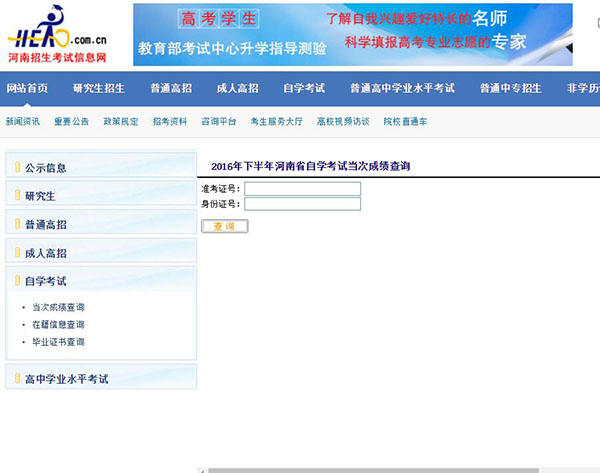Visit the 考生服务大厅 link

276,121
